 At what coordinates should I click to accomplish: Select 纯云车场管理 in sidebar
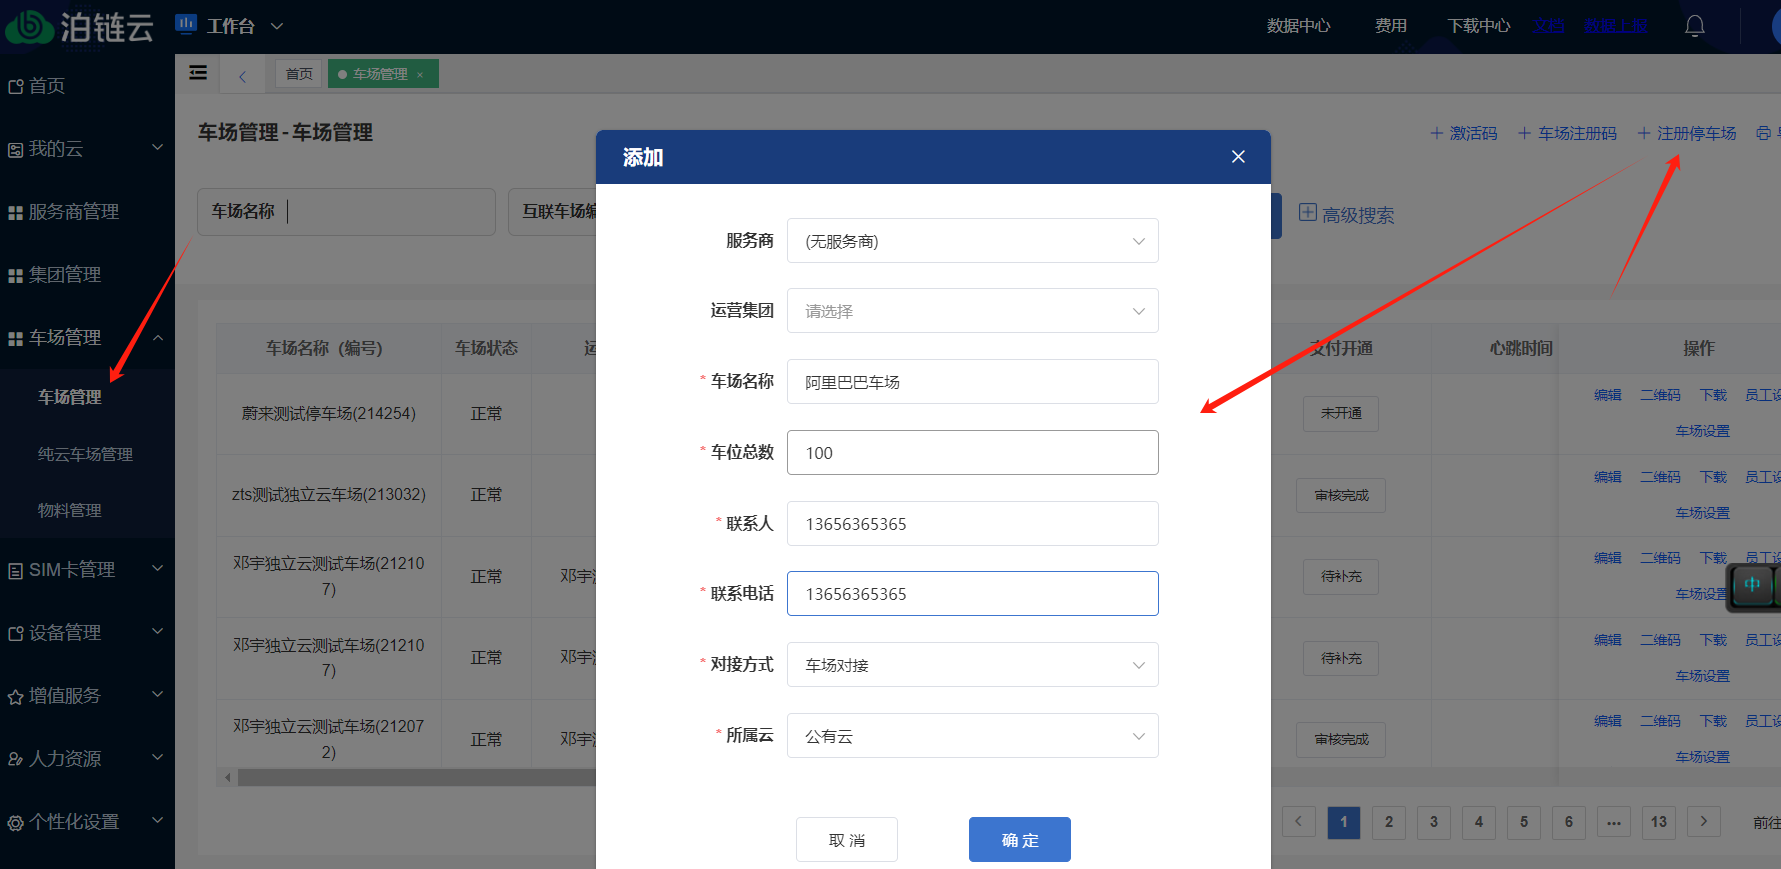pyautogui.click(x=85, y=454)
